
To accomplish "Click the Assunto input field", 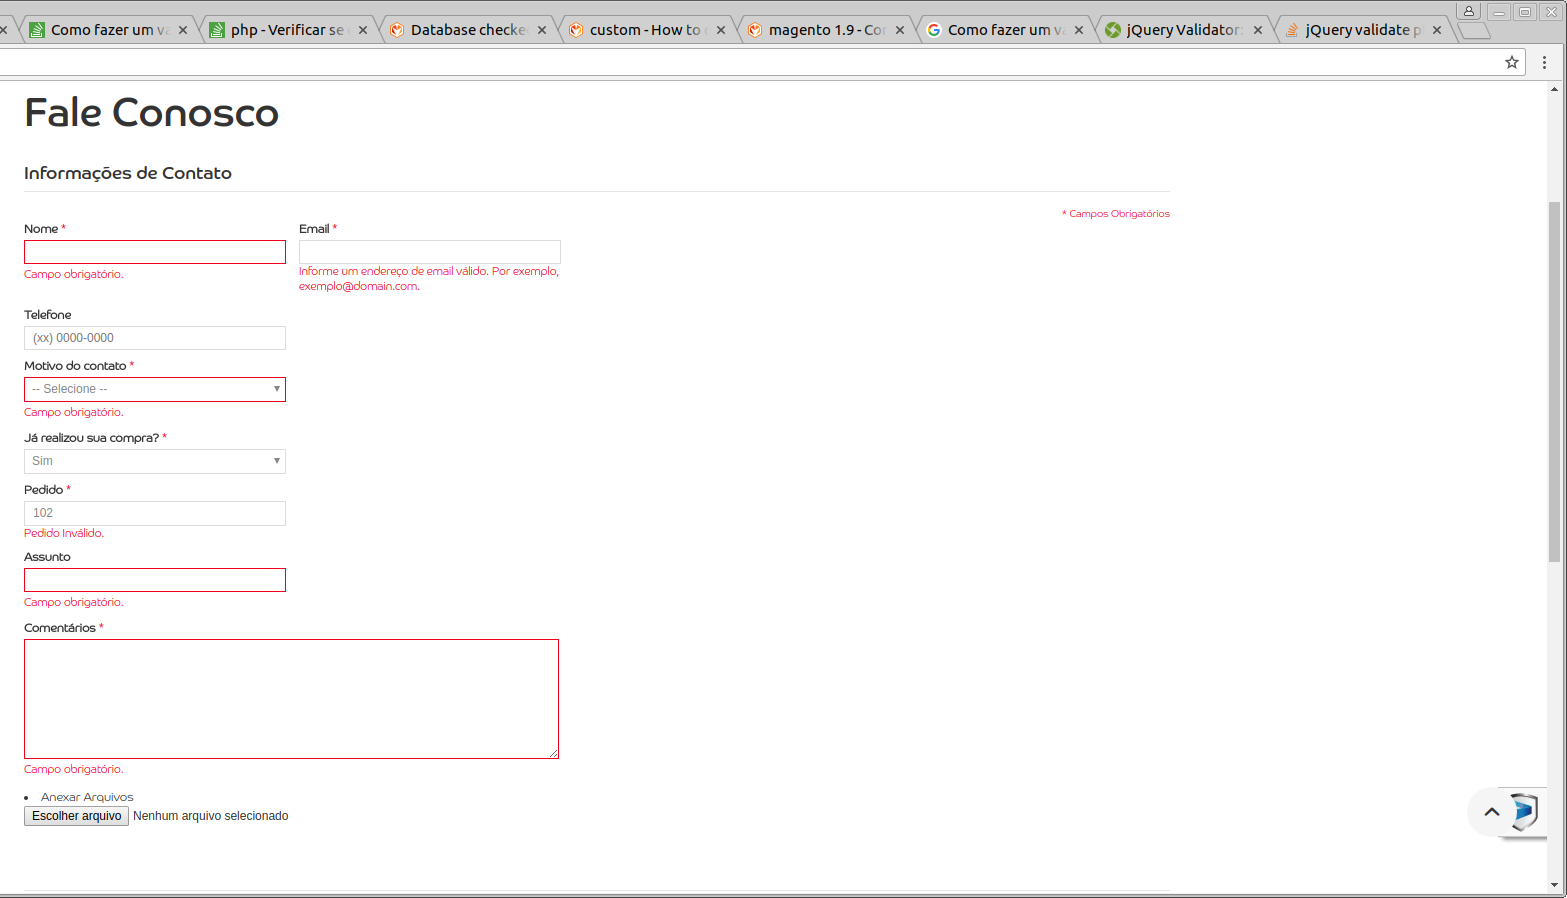I will (155, 580).
